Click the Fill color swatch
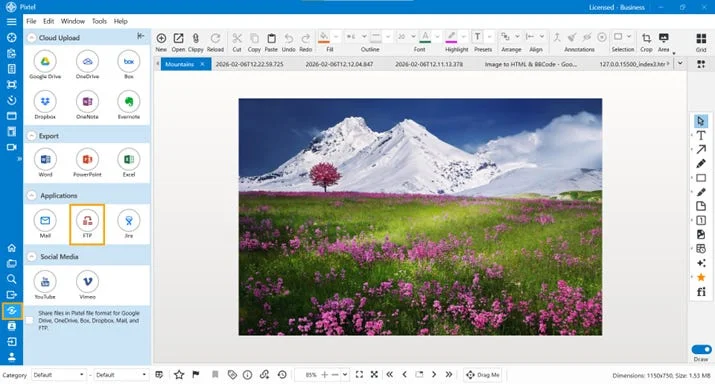Image resolution: width=715 pixels, height=384 pixels. click(x=324, y=37)
